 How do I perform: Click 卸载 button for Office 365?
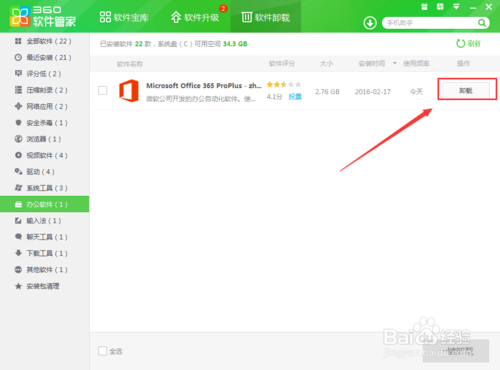tap(466, 90)
